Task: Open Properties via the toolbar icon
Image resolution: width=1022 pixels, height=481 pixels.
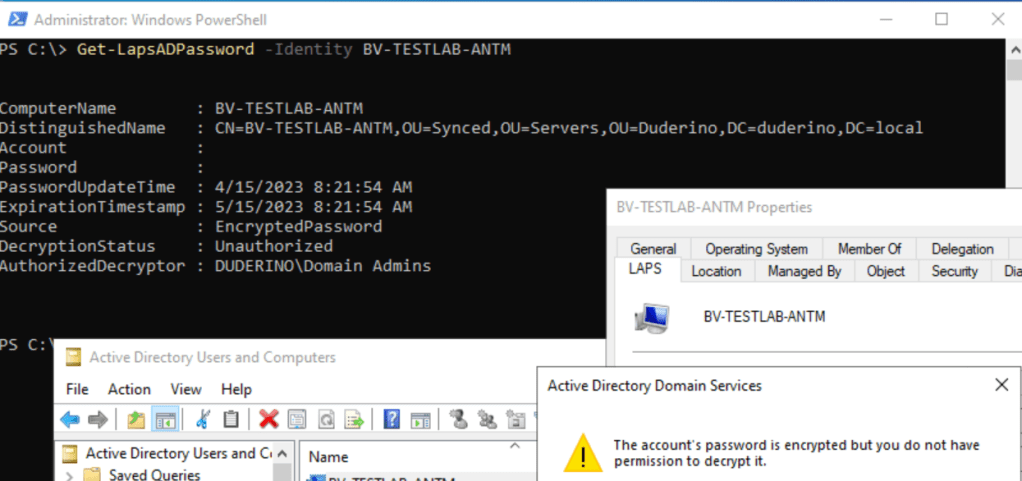Action: tap(298, 420)
